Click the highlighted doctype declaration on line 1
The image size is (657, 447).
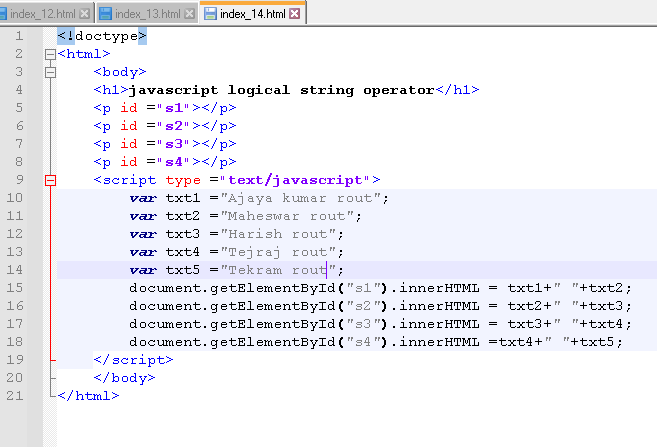pyautogui.click(x=102, y=36)
